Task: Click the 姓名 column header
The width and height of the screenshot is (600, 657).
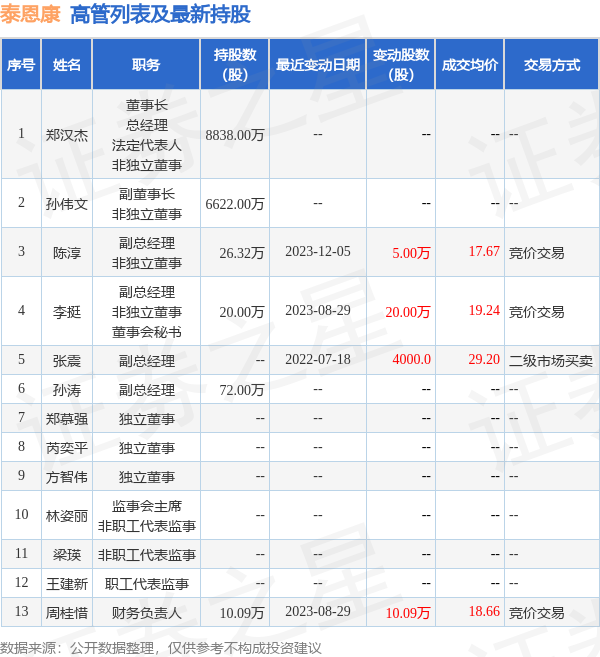Action: (x=67, y=64)
